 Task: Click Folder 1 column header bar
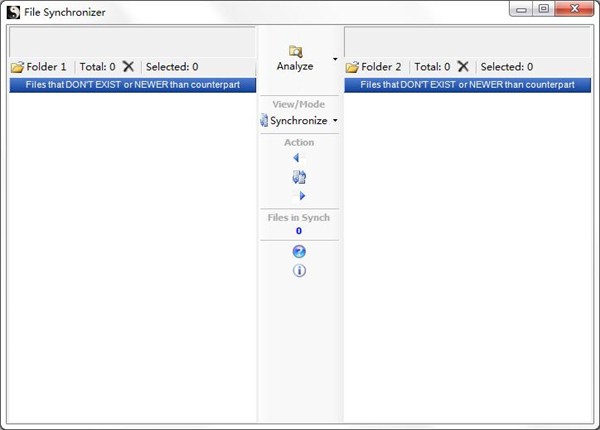click(x=133, y=85)
